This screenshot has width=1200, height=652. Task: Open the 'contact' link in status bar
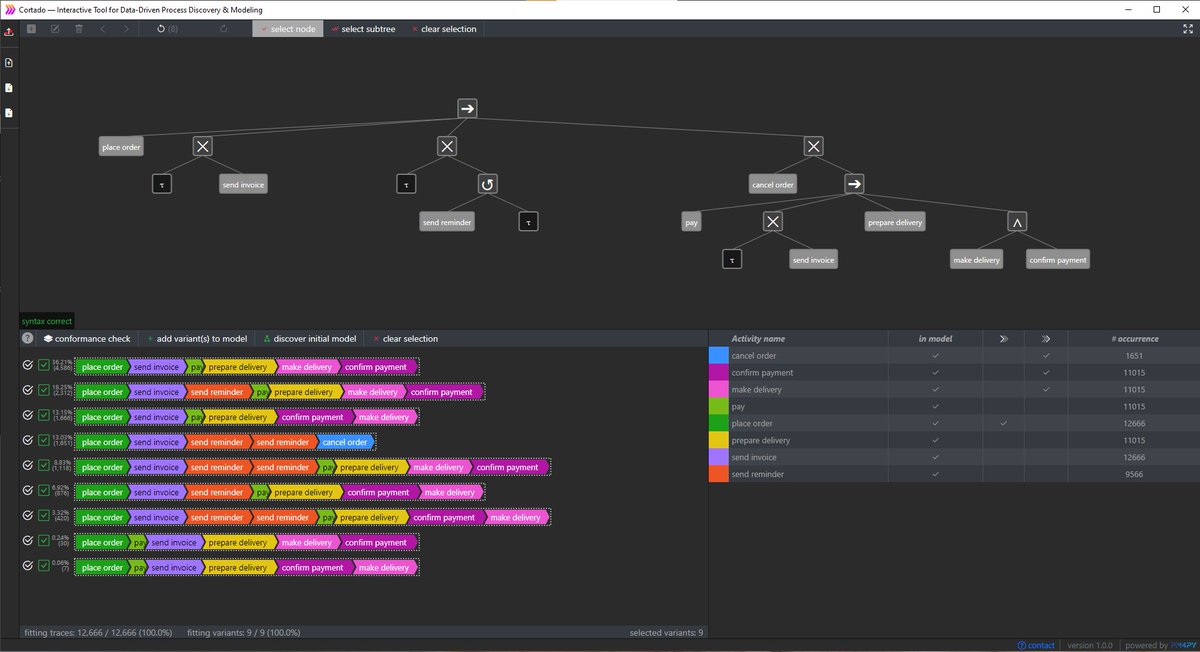(1036, 645)
